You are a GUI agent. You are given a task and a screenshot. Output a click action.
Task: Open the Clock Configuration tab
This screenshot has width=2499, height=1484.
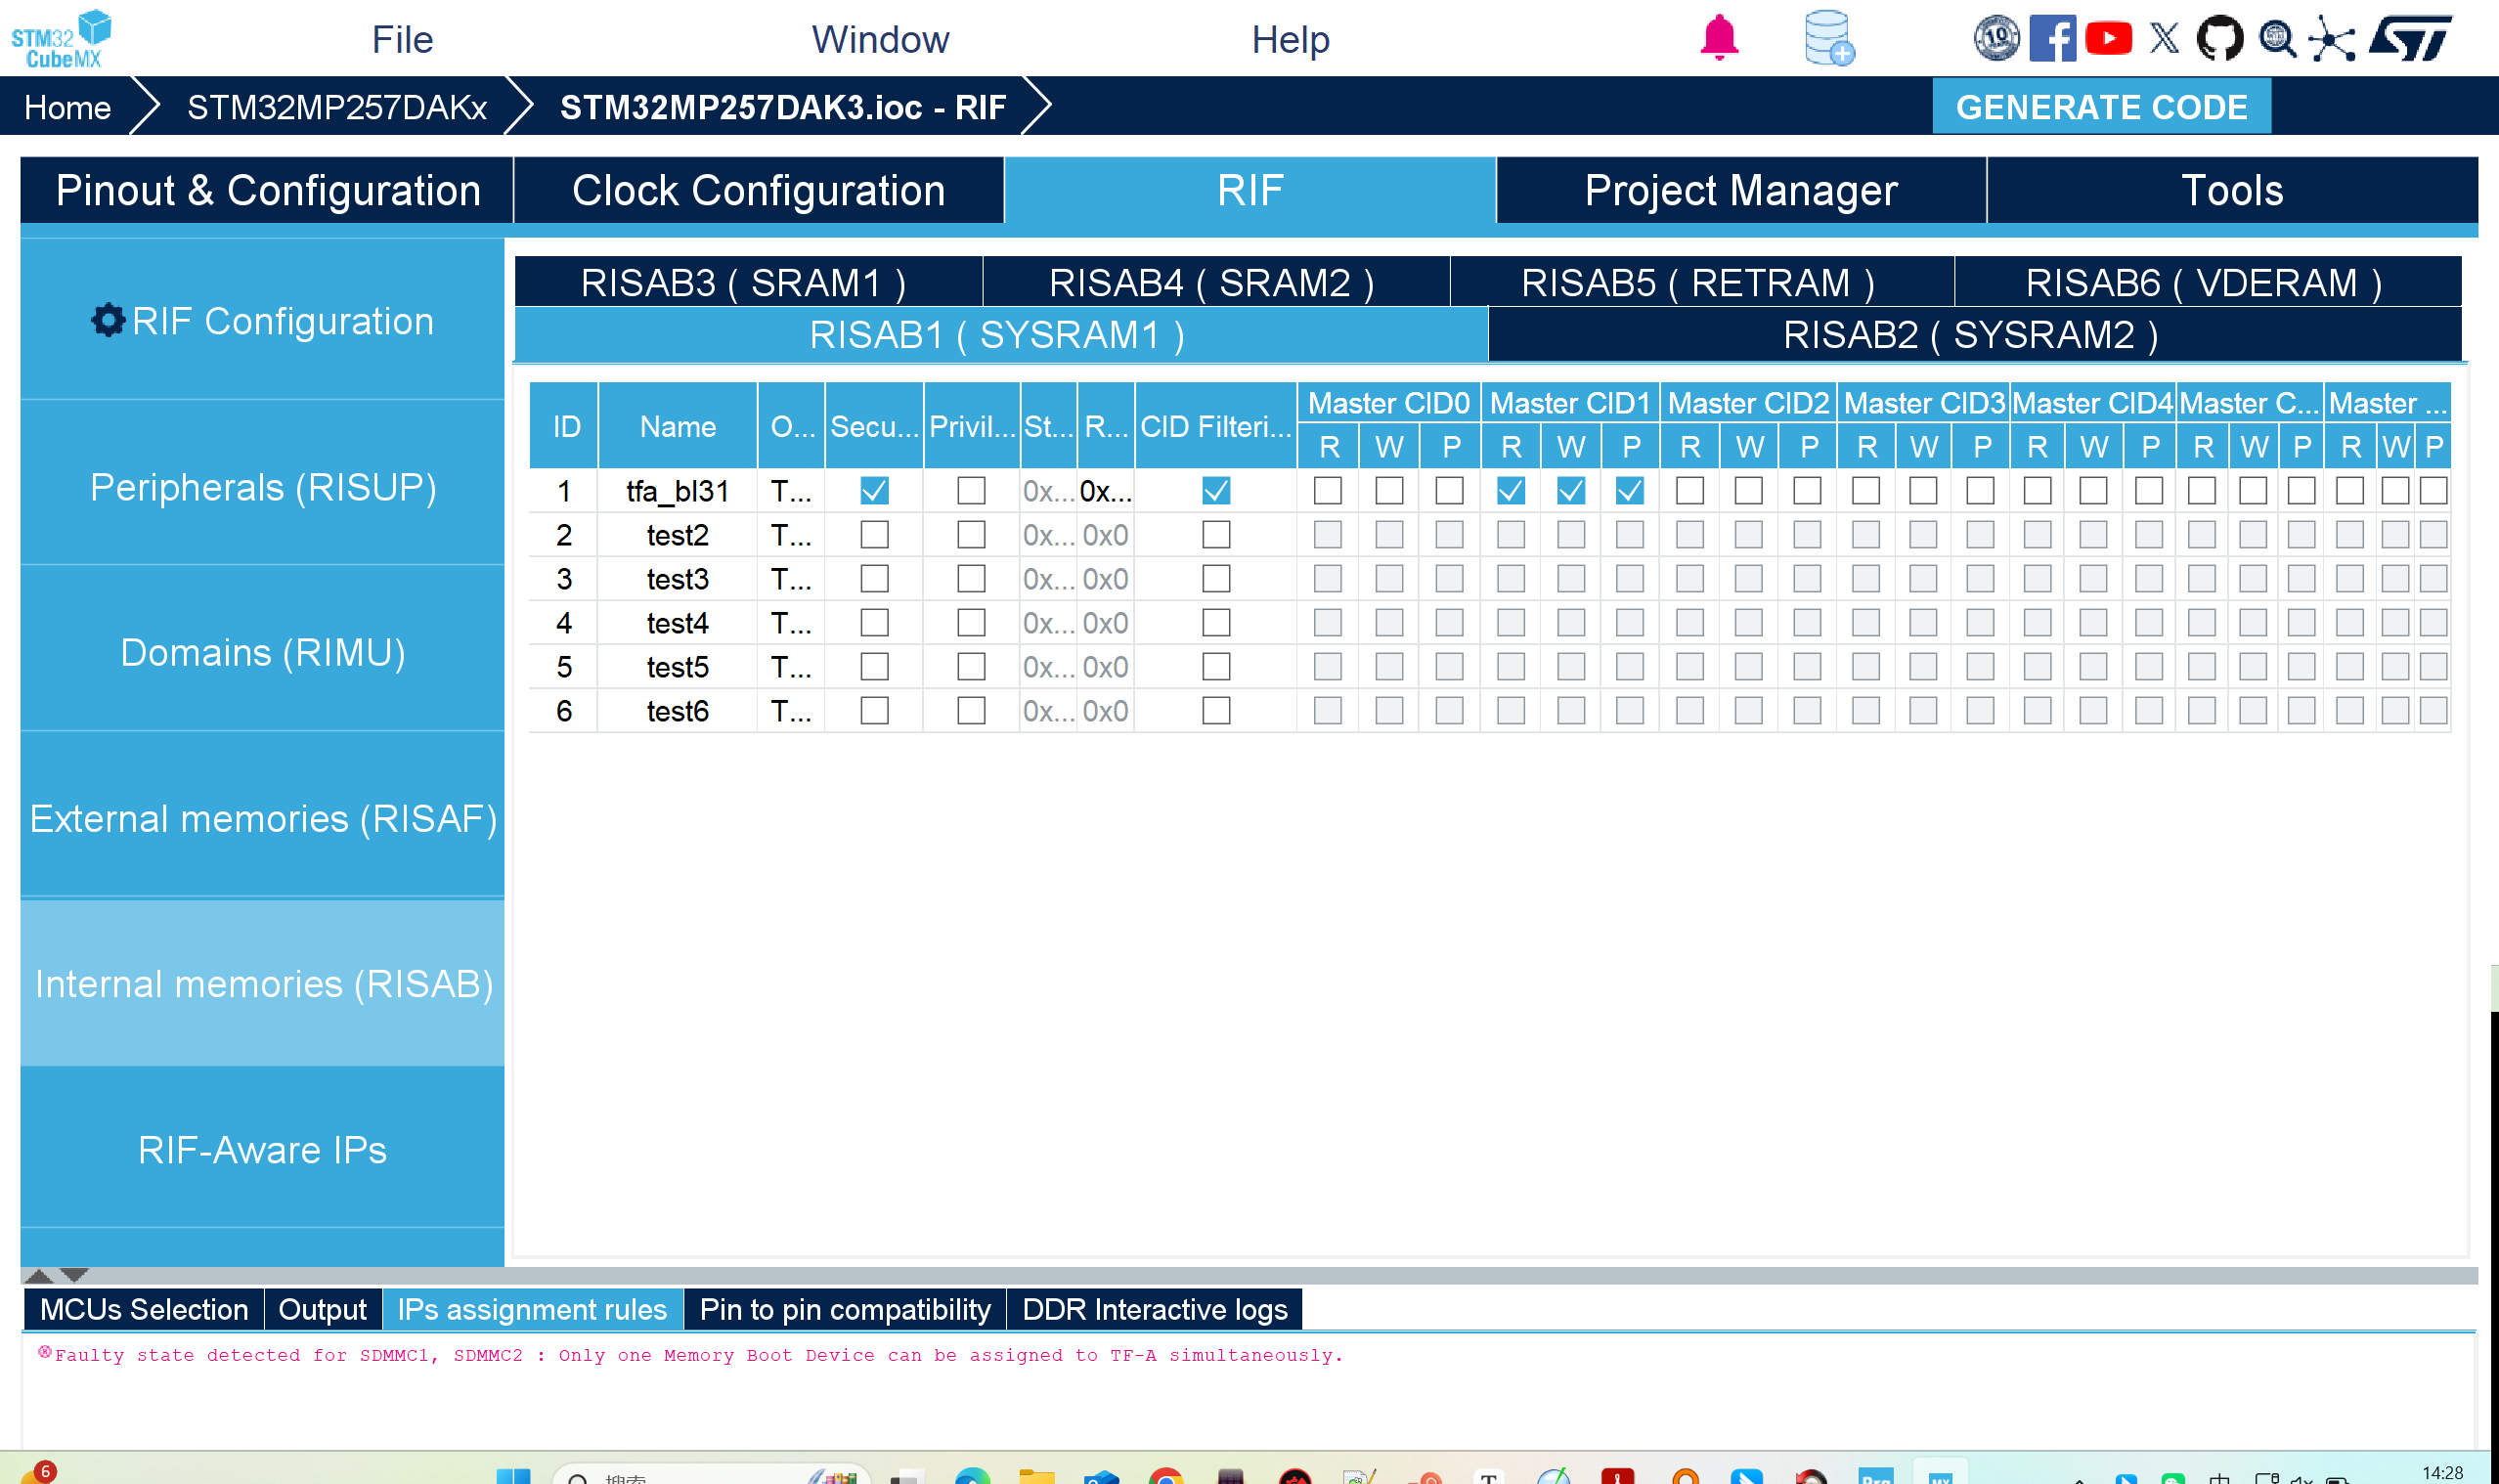click(758, 190)
